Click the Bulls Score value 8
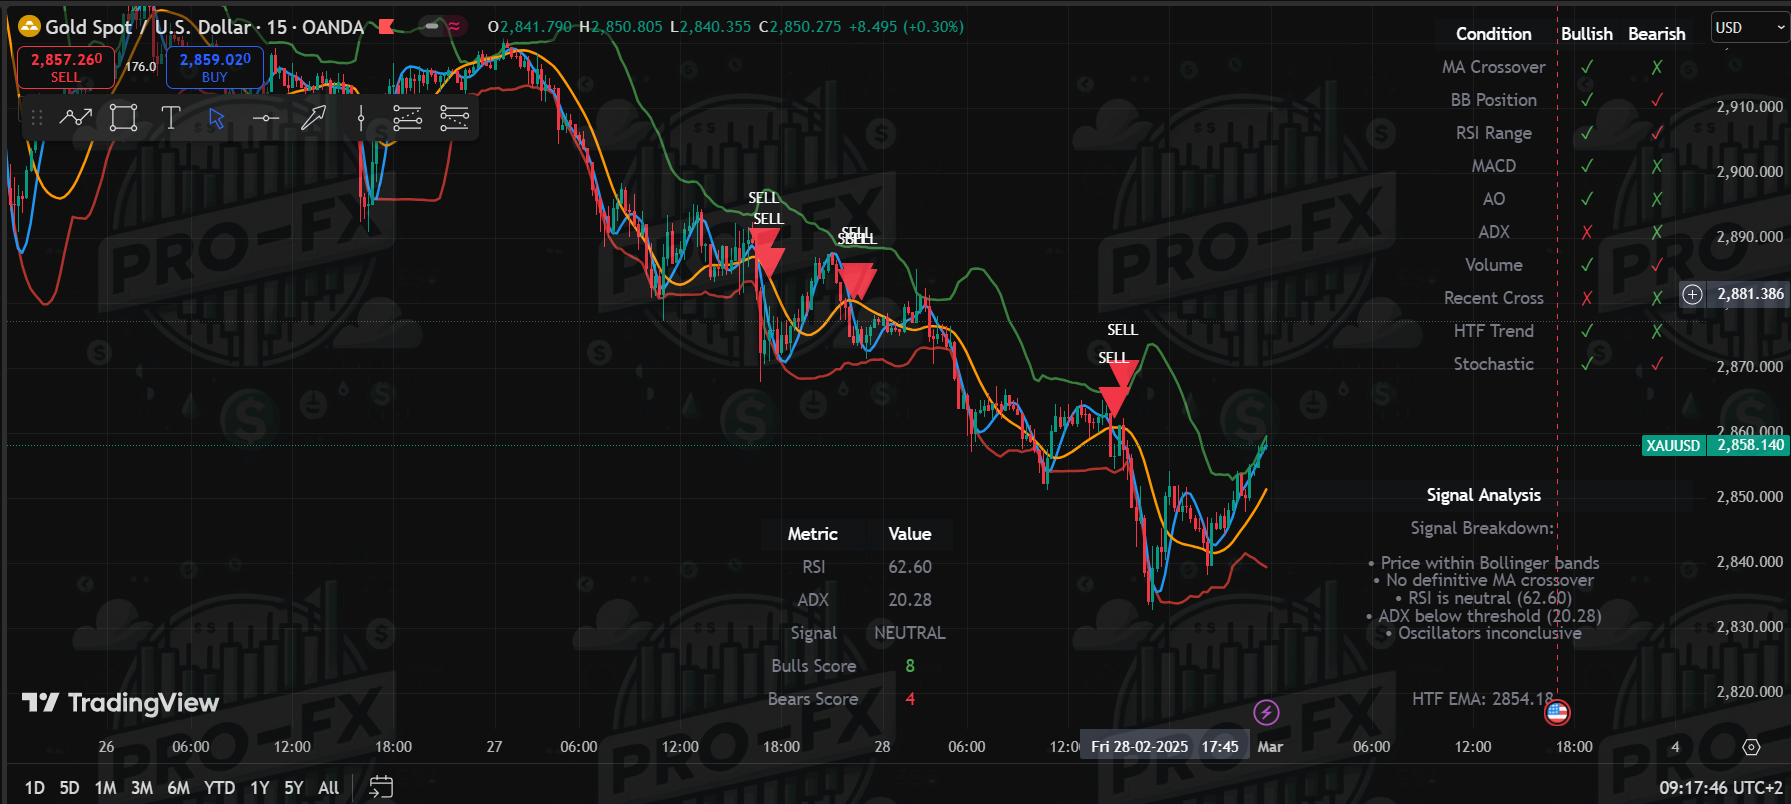 910,666
